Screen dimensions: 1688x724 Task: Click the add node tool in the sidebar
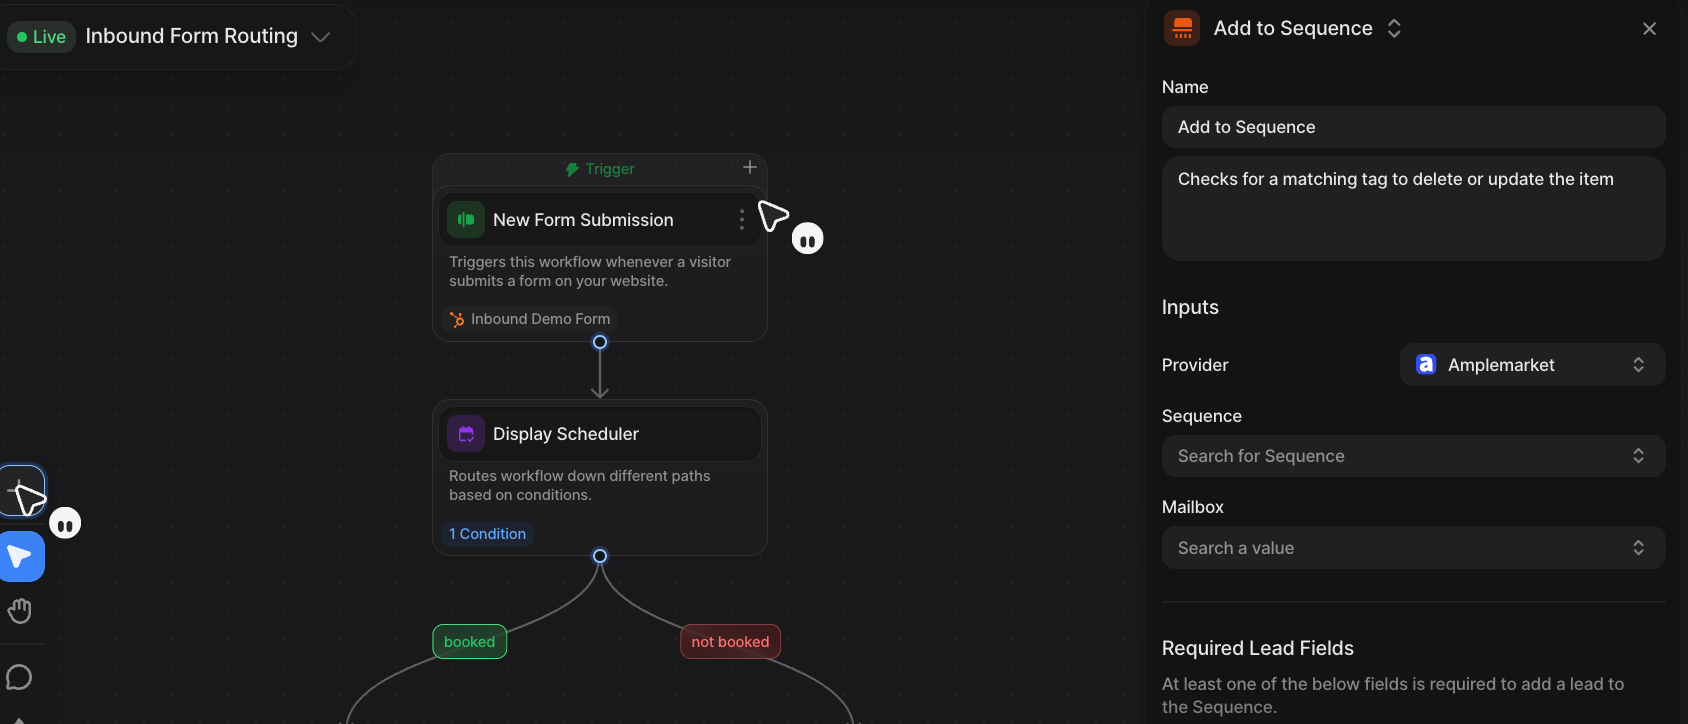point(20,491)
